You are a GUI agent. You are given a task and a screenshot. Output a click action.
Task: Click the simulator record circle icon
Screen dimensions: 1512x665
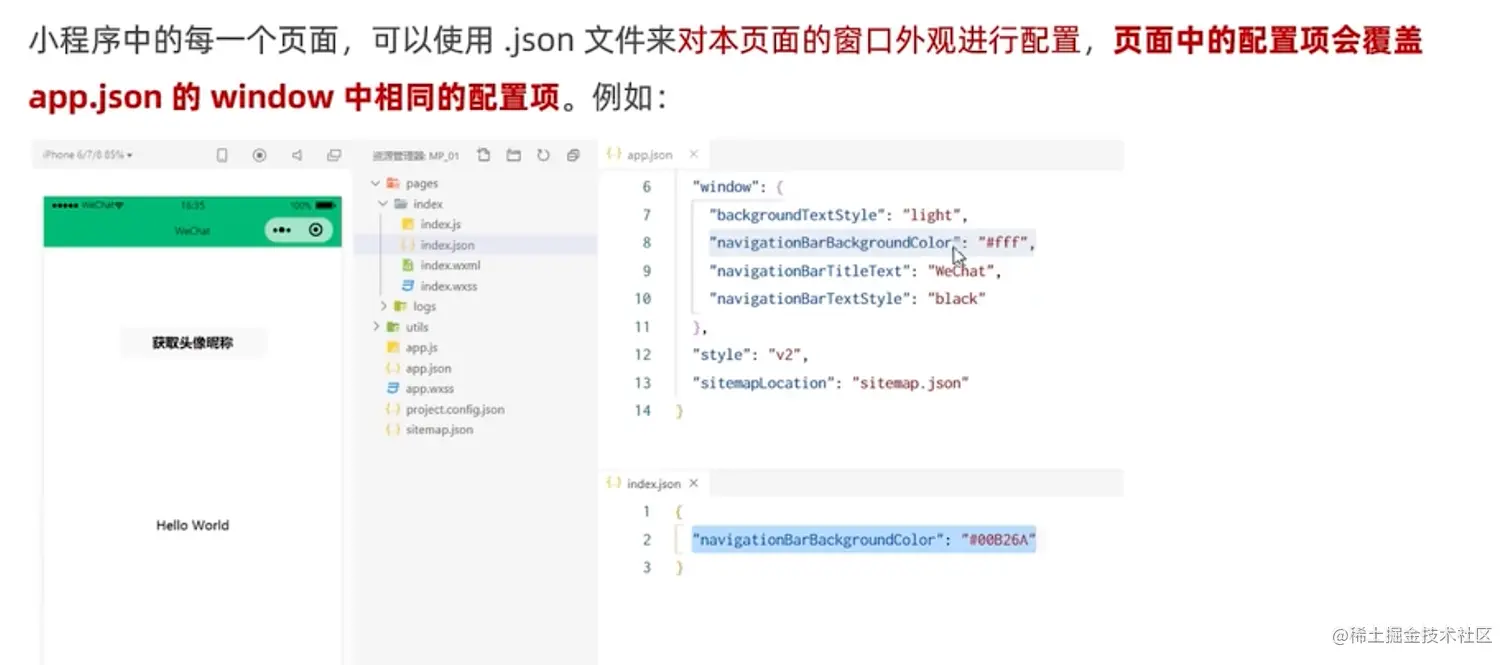tap(259, 155)
